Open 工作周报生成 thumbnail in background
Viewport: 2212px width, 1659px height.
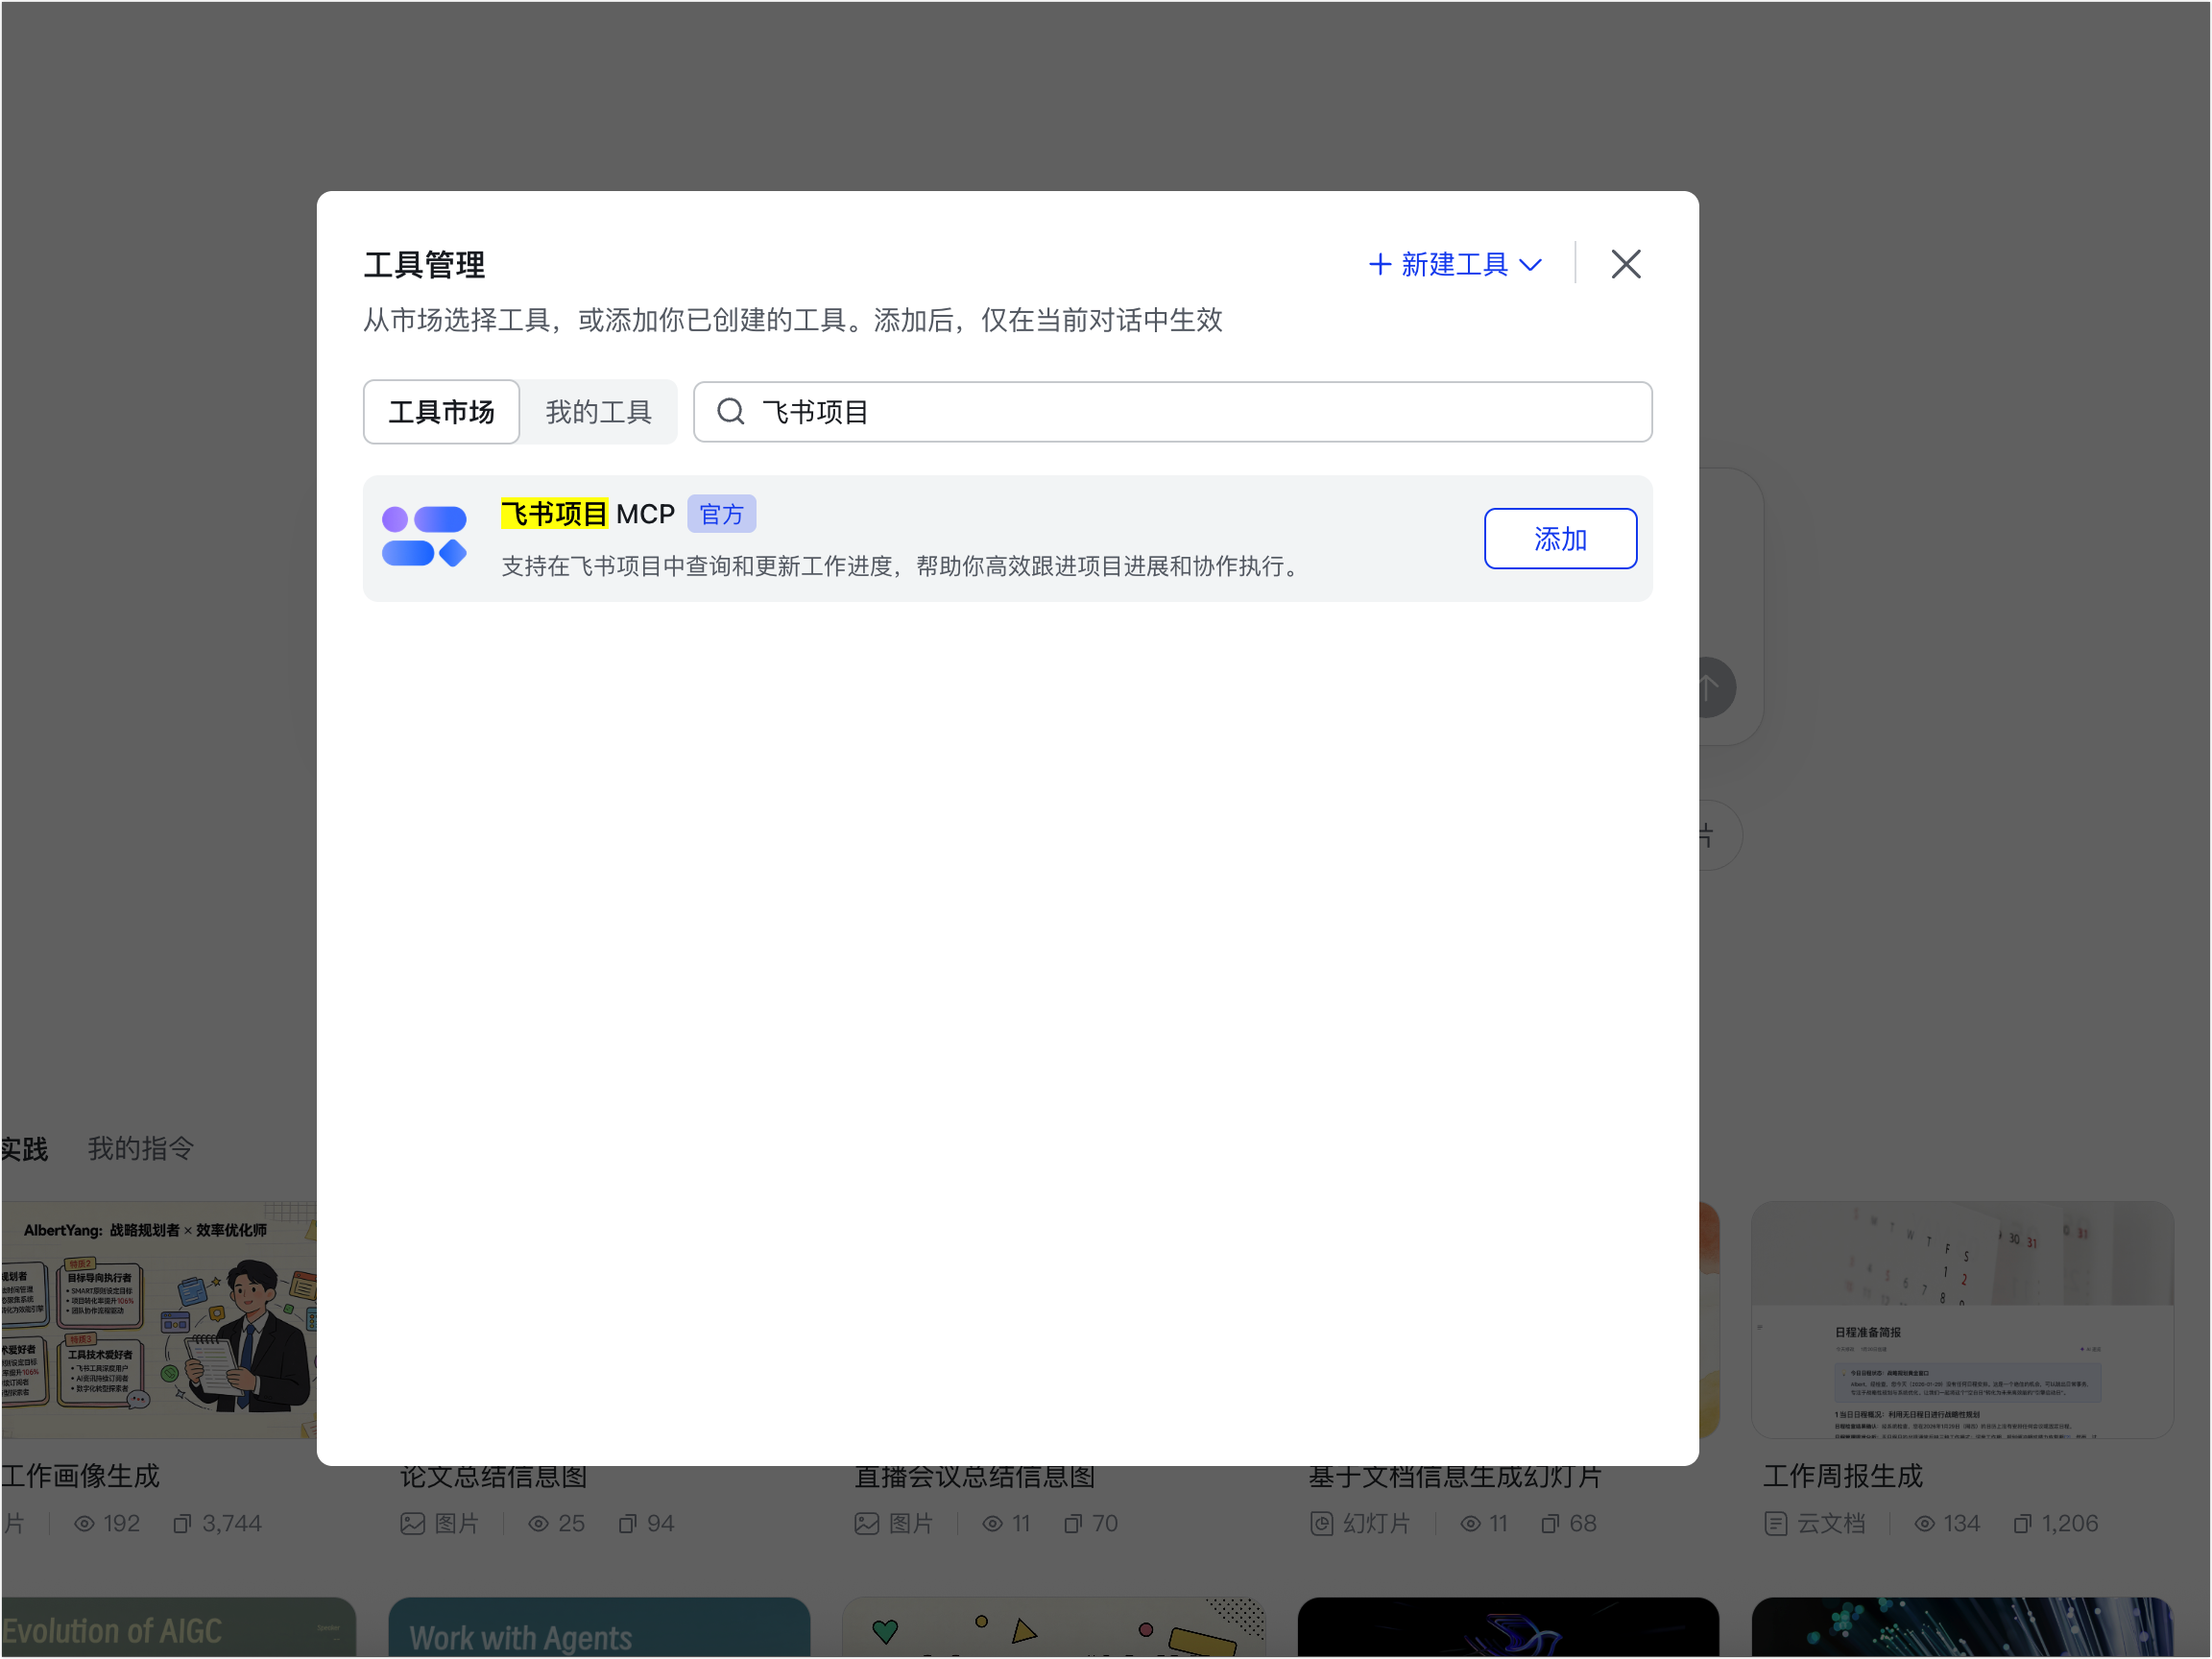(x=1962, y=1320)
